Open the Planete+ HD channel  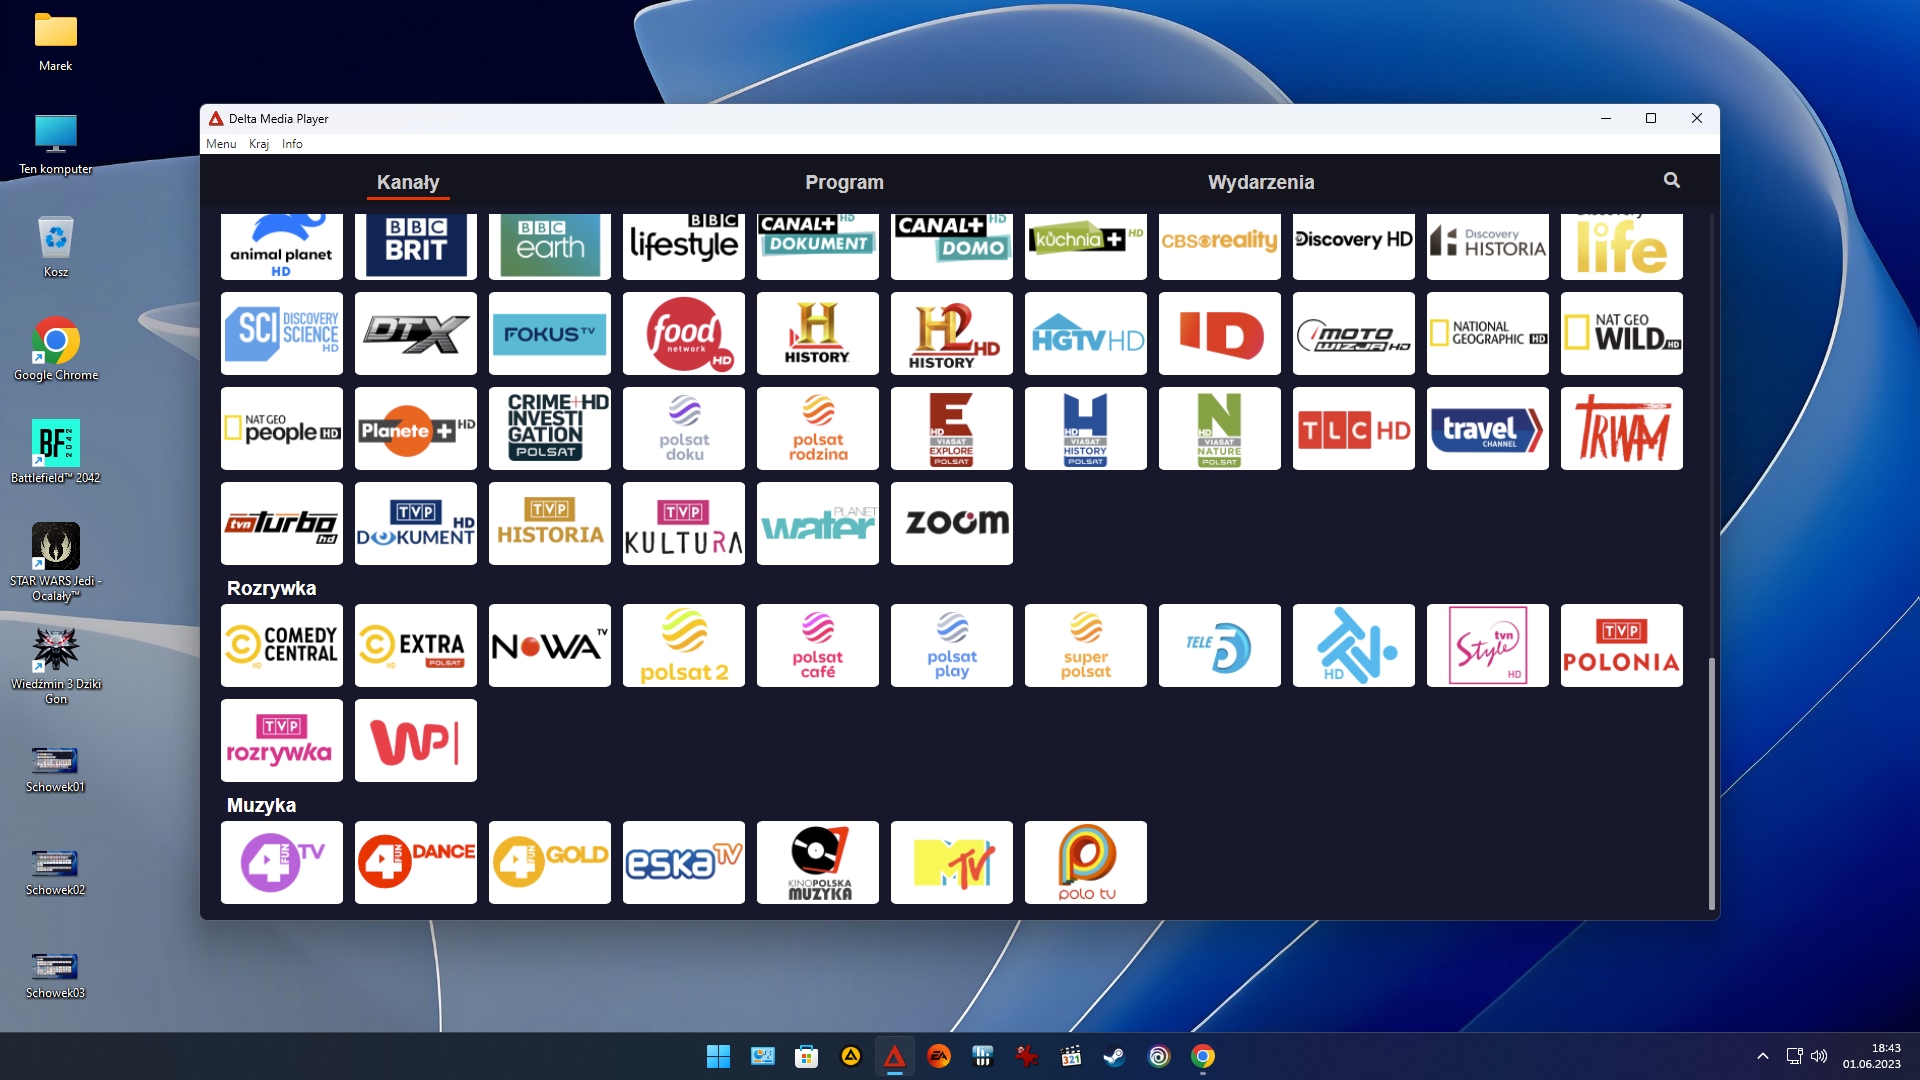click(415, 428)
